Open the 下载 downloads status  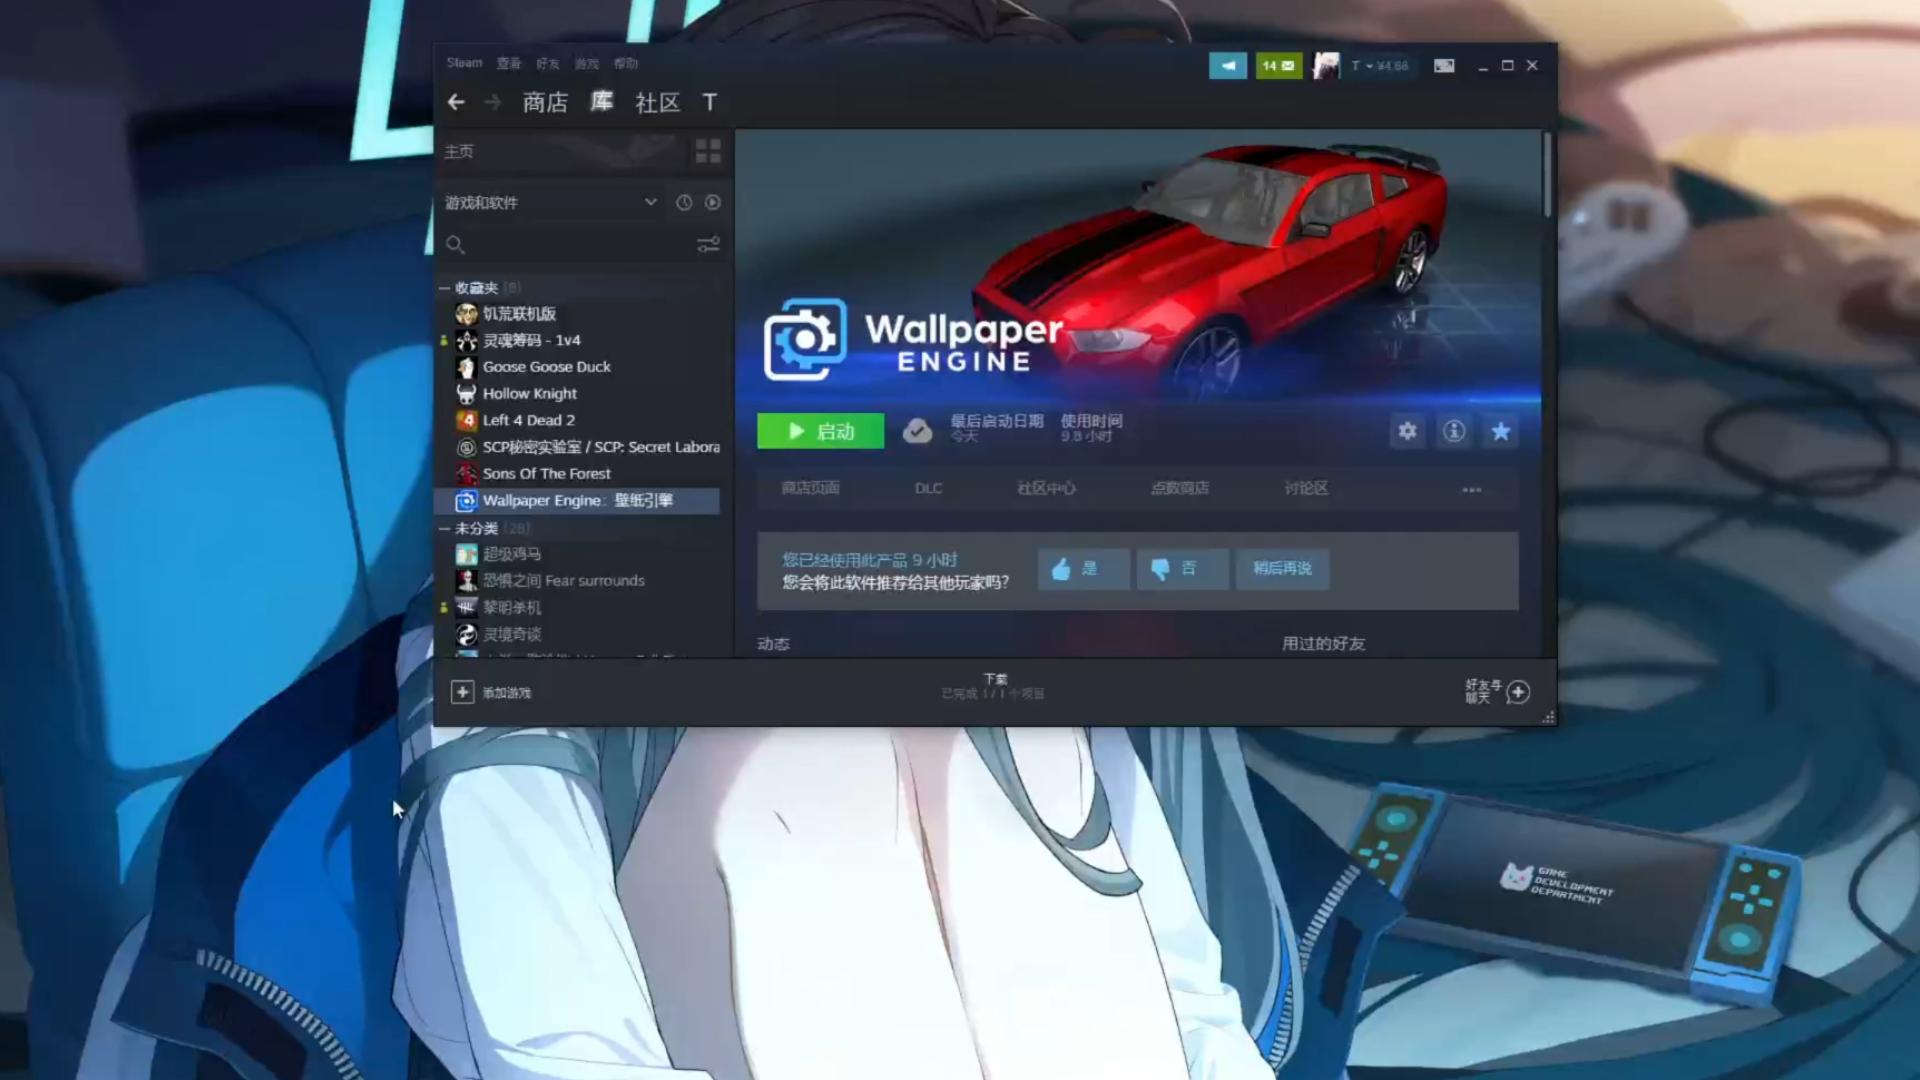[994, 686]
